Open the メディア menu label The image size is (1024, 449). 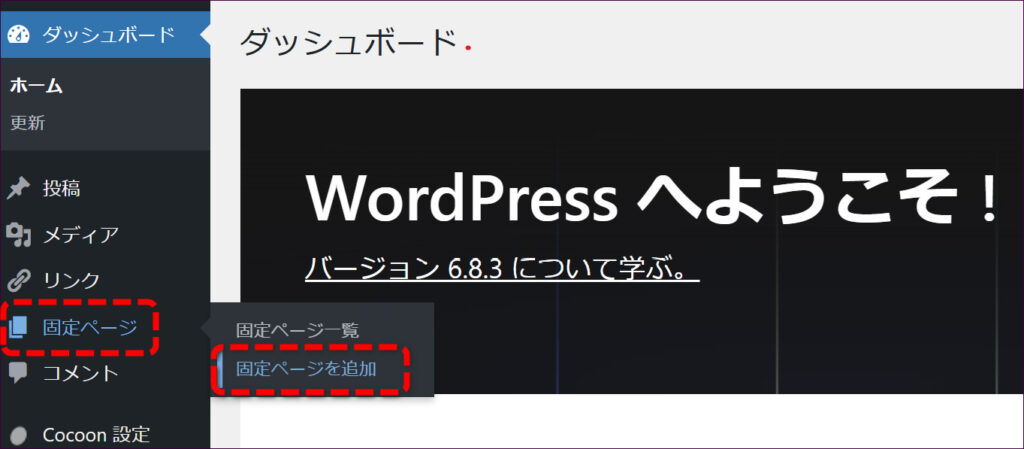80,235
